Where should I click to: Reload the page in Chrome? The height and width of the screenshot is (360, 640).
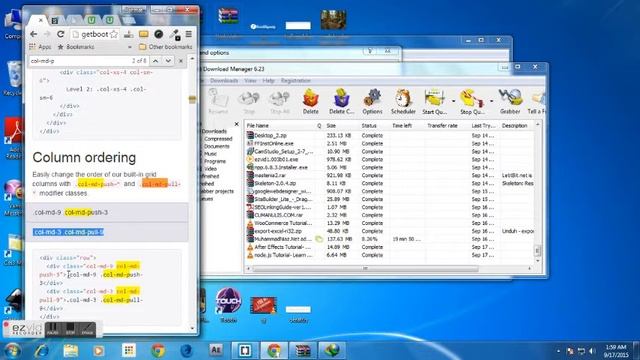[x=60, y=34]
